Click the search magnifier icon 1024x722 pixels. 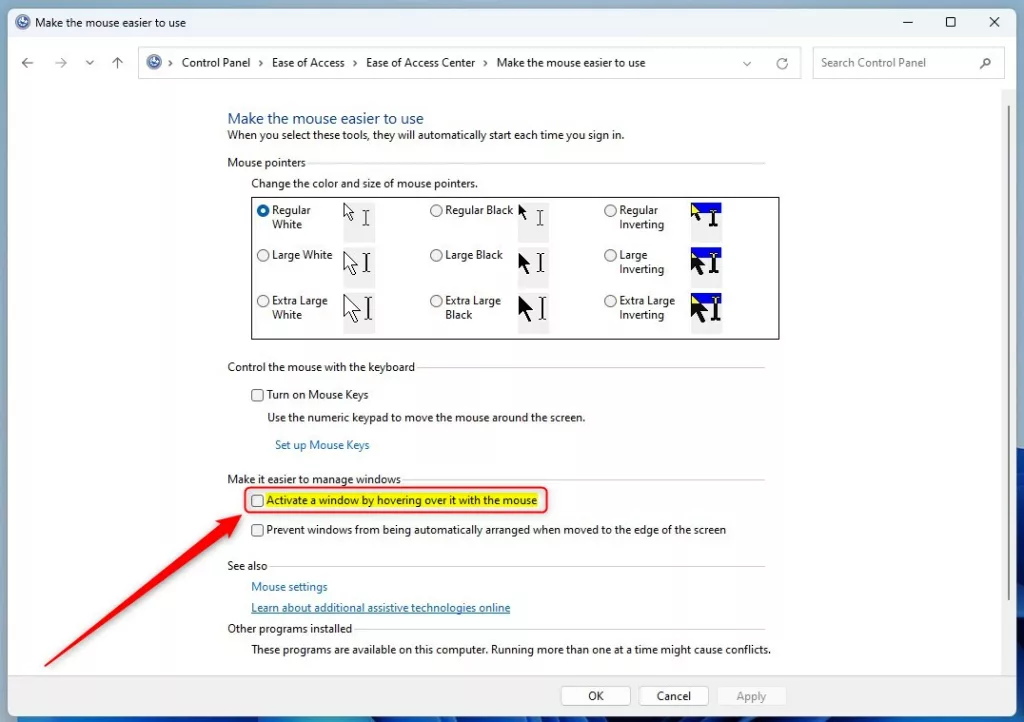tap(985, 63)
